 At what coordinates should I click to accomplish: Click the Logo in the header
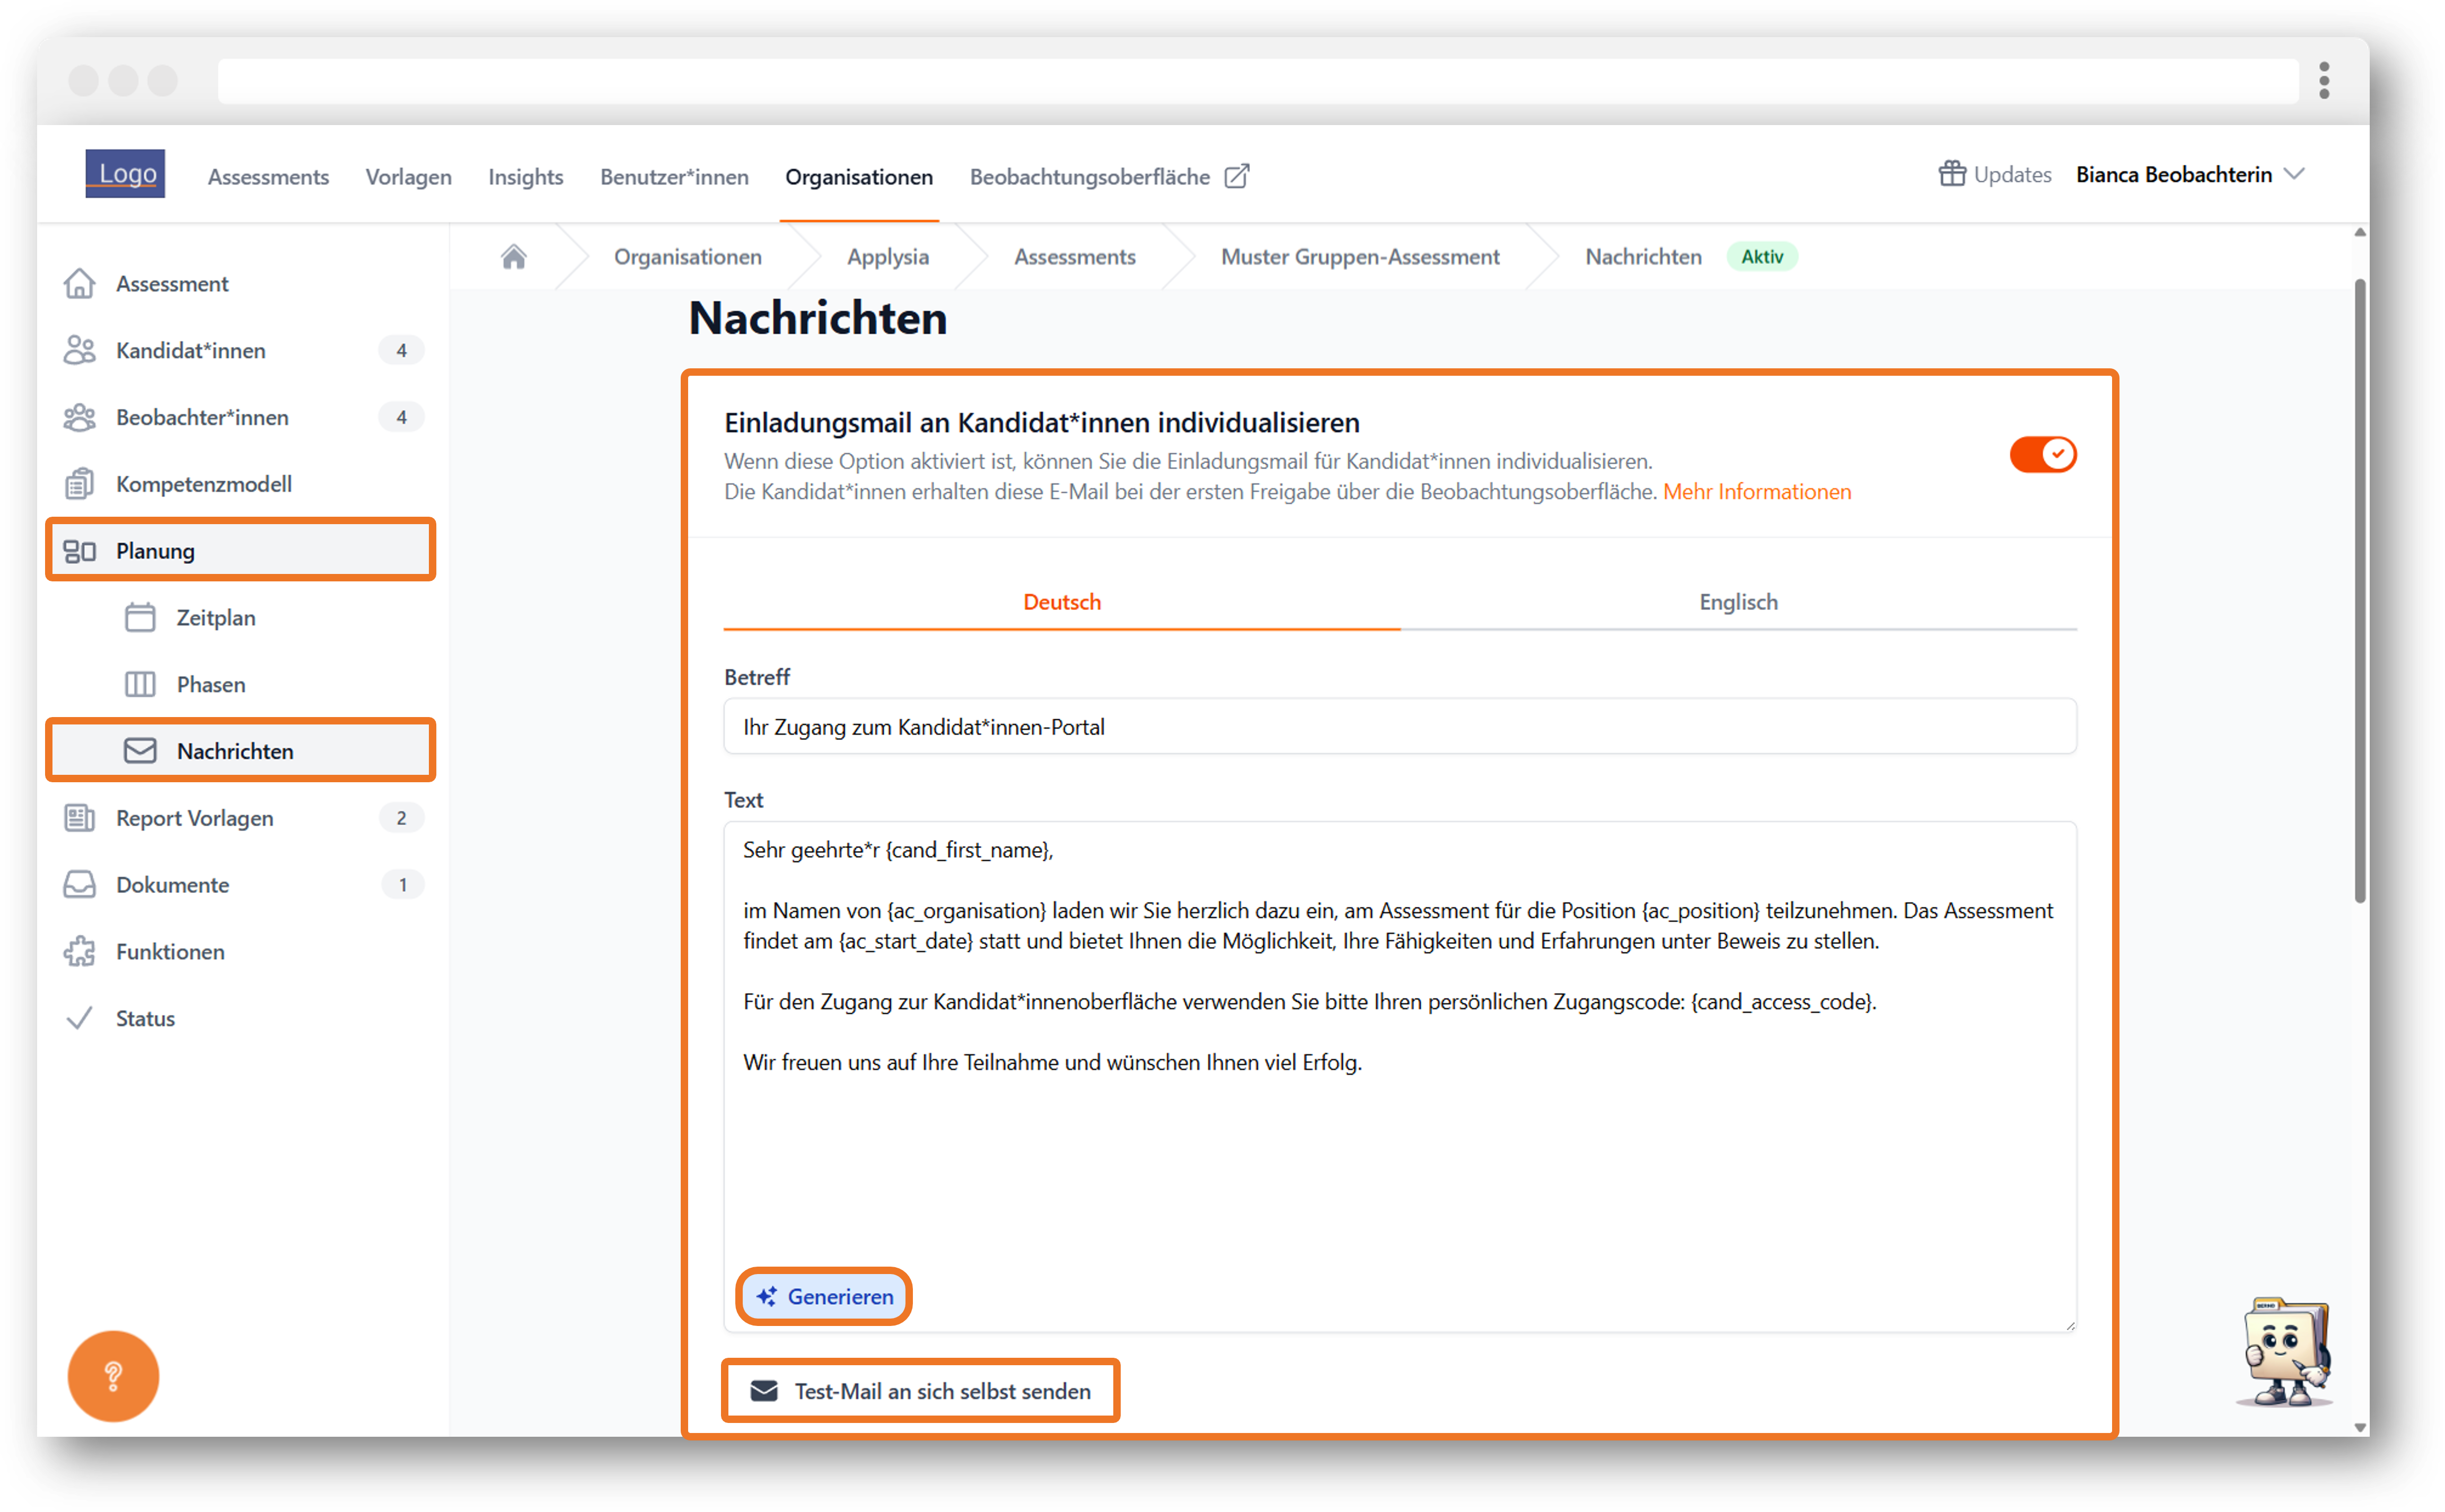tap(125, 174)
